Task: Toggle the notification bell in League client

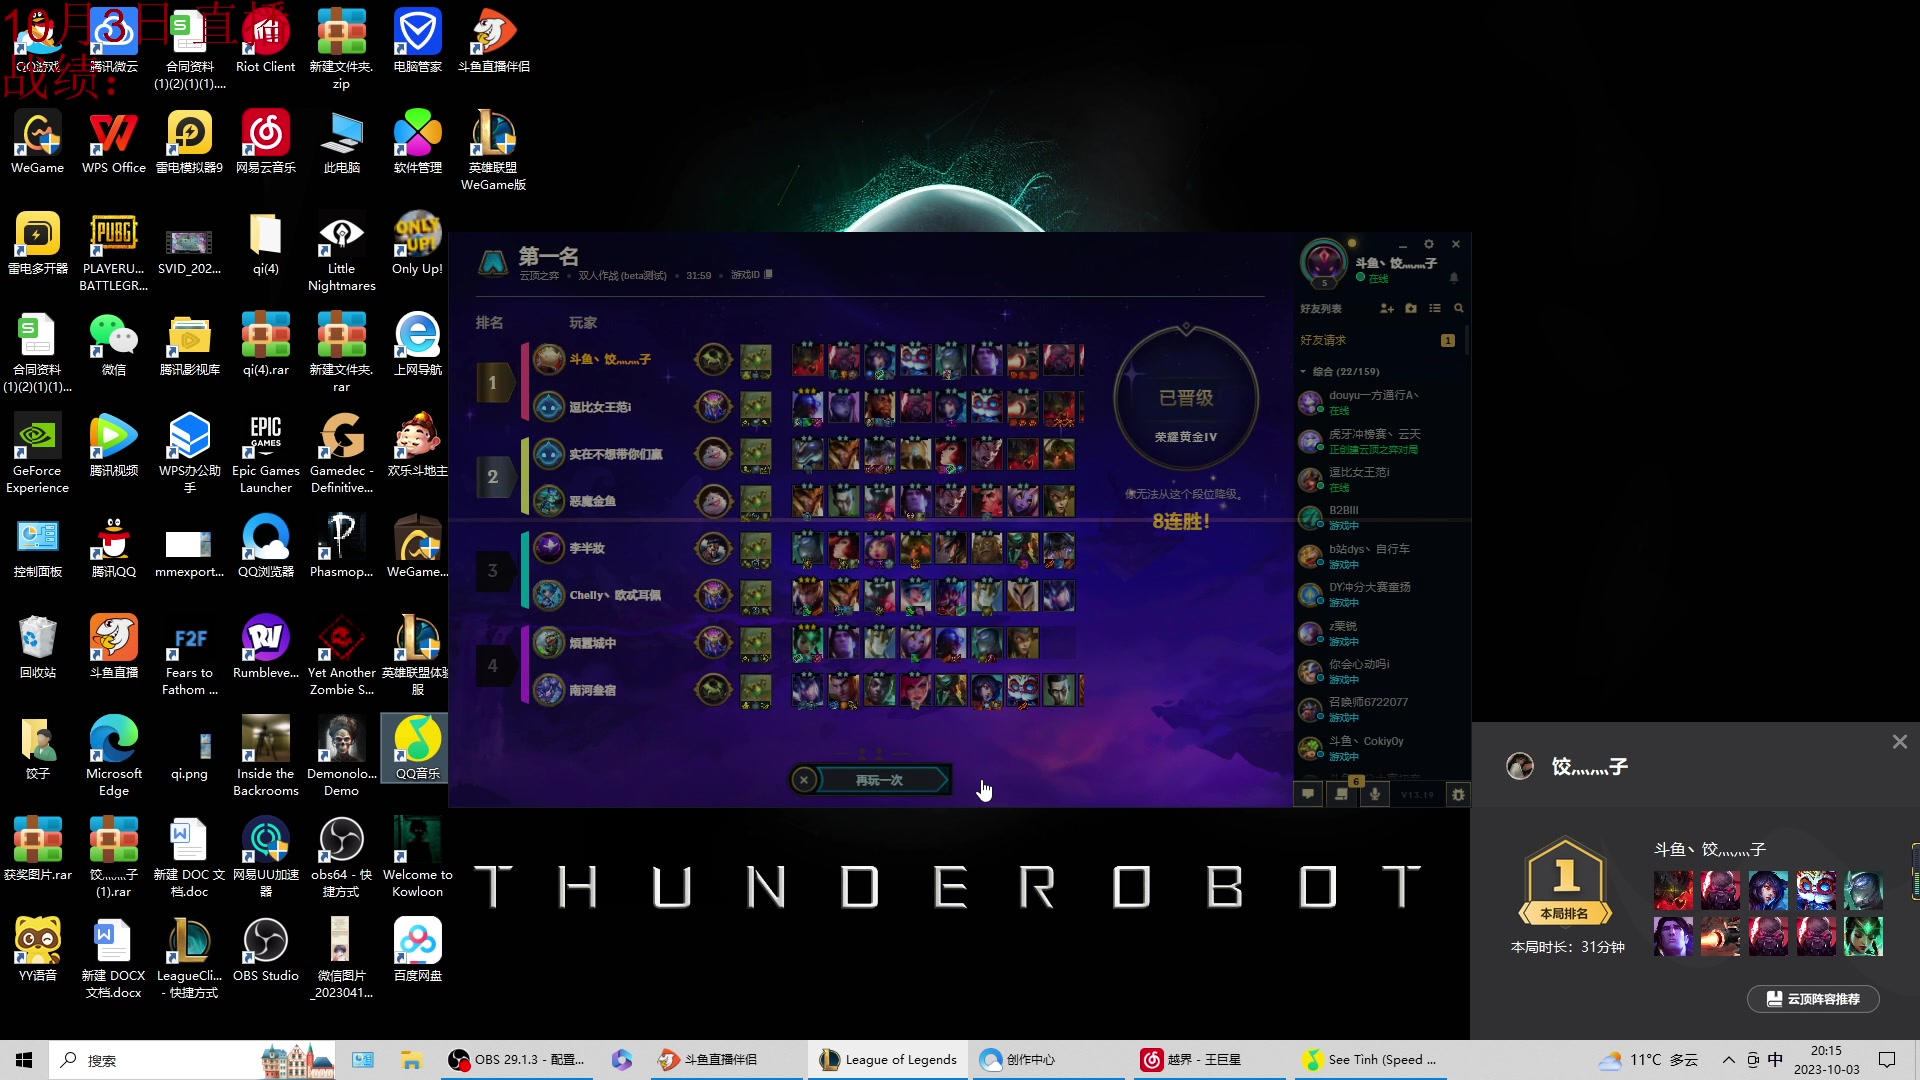Action: (1454, 278)
